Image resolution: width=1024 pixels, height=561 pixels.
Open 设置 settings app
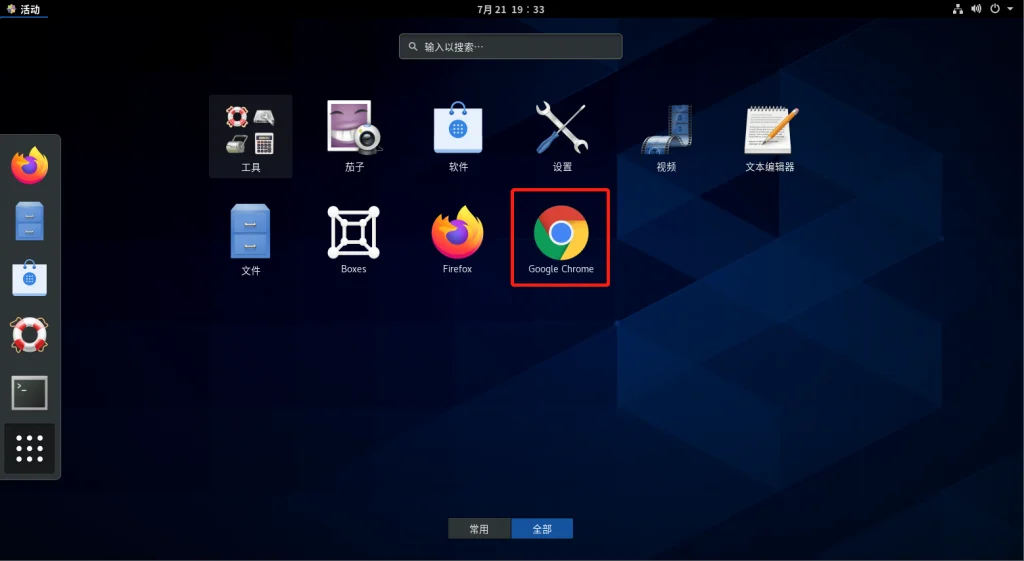pos(562,136)
